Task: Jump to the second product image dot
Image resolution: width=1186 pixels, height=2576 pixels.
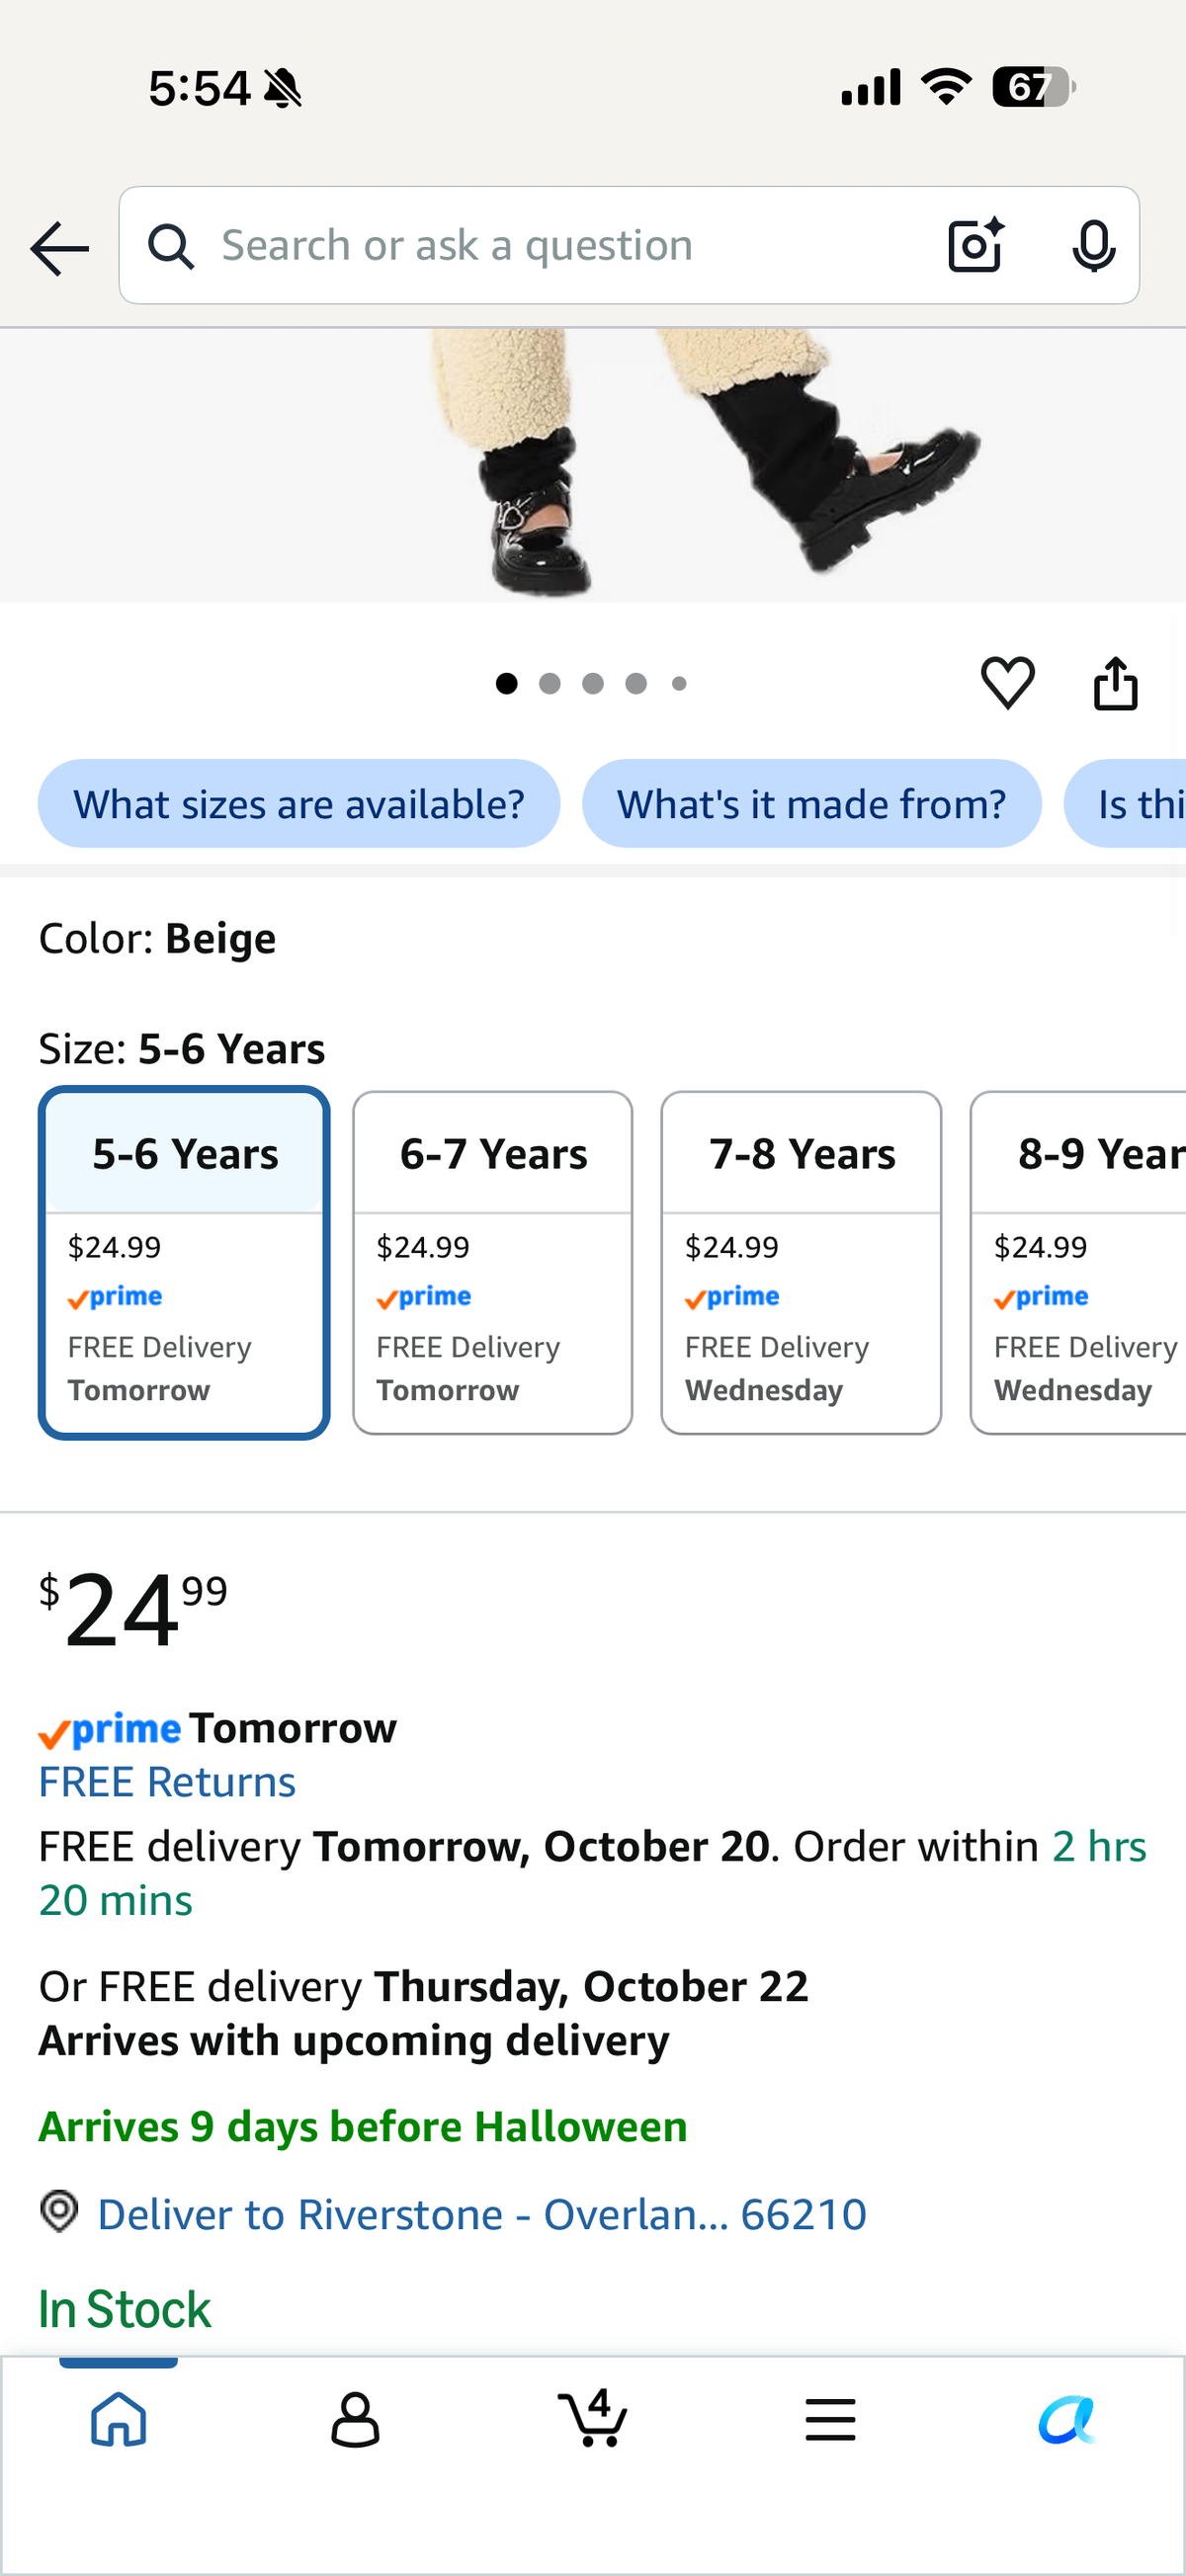Action: [549, 683]
